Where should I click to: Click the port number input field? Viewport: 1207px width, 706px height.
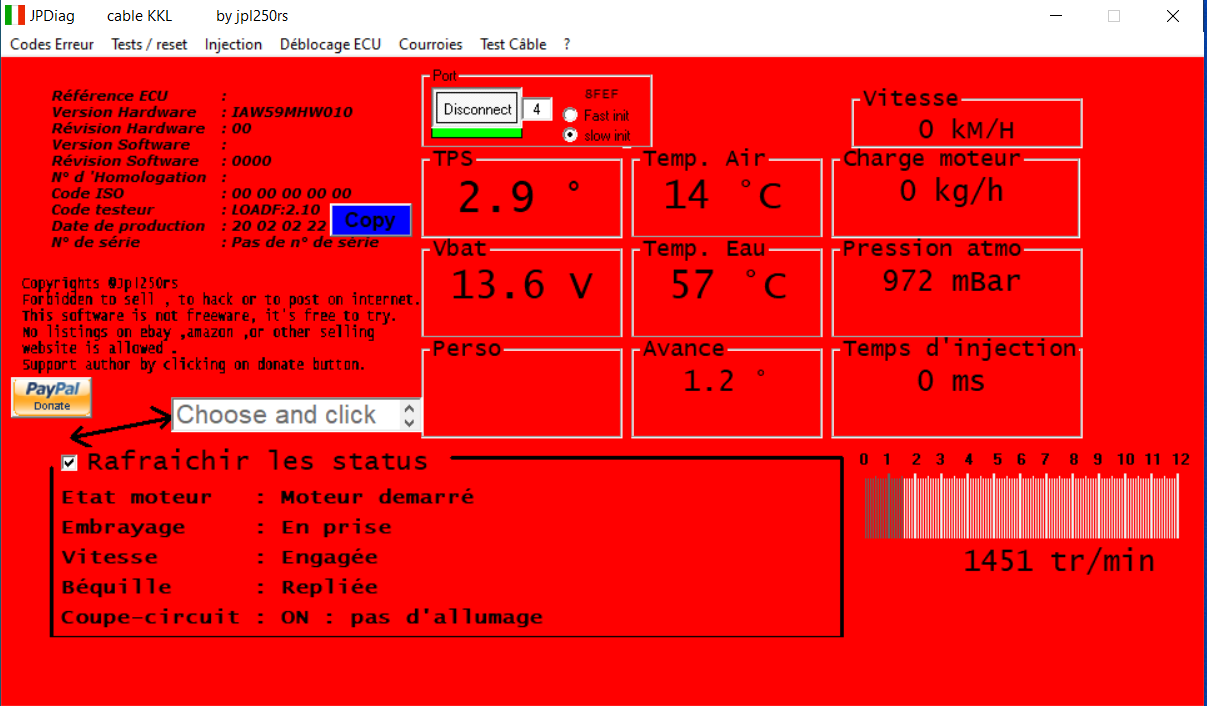pos(537,109)
